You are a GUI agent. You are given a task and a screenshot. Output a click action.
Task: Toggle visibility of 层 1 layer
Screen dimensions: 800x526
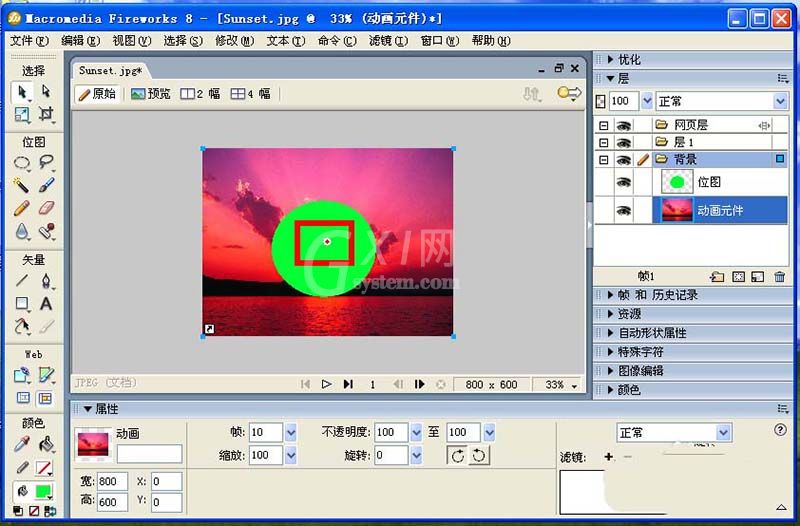click(623, 142)
